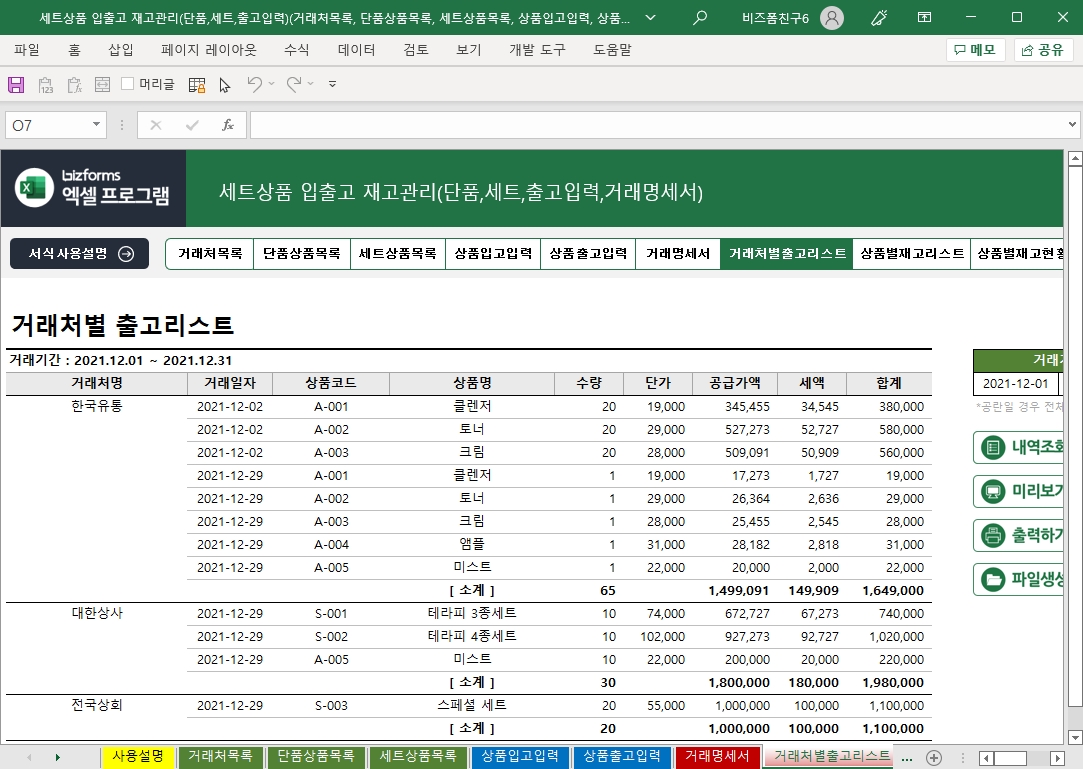Viewport: 1083px width, 769px height.
Task: Click the Ribbon Display Options icon
Action: pos(925,18)
